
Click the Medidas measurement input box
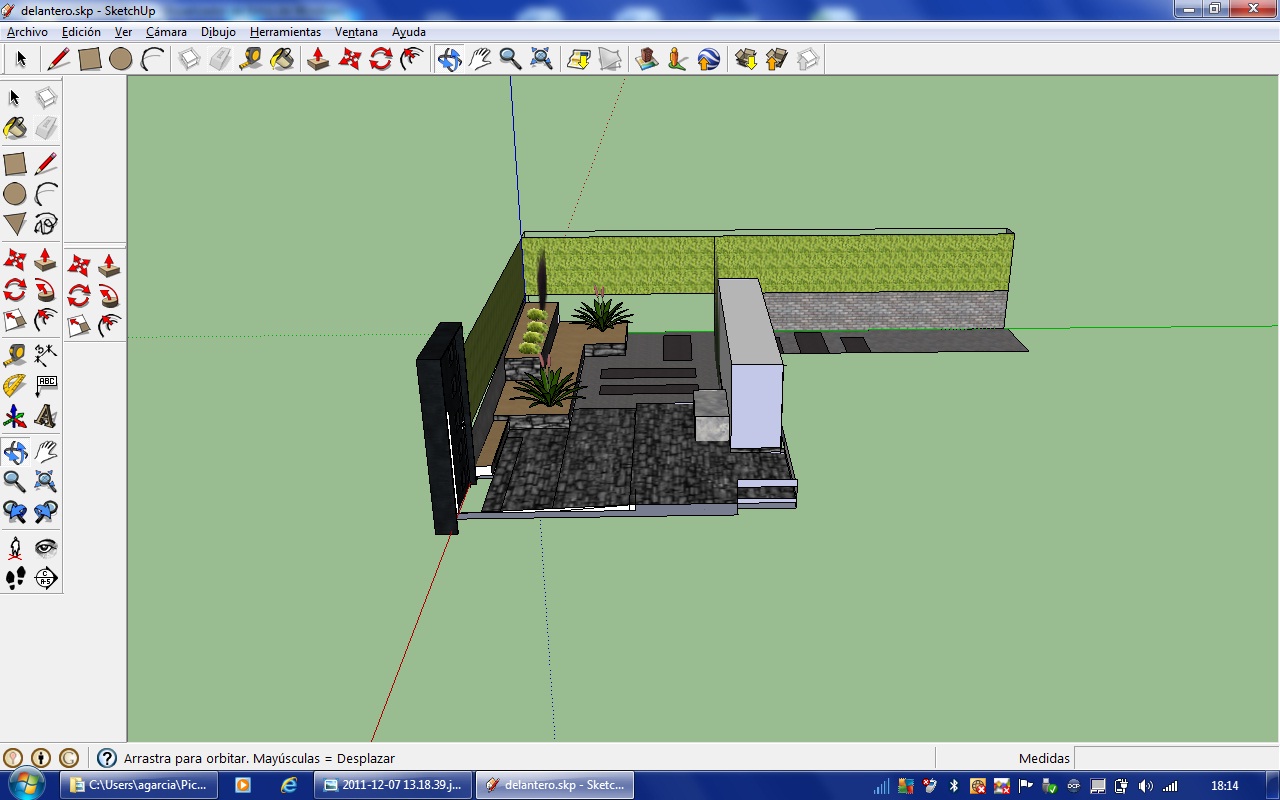click(1175, 758)
